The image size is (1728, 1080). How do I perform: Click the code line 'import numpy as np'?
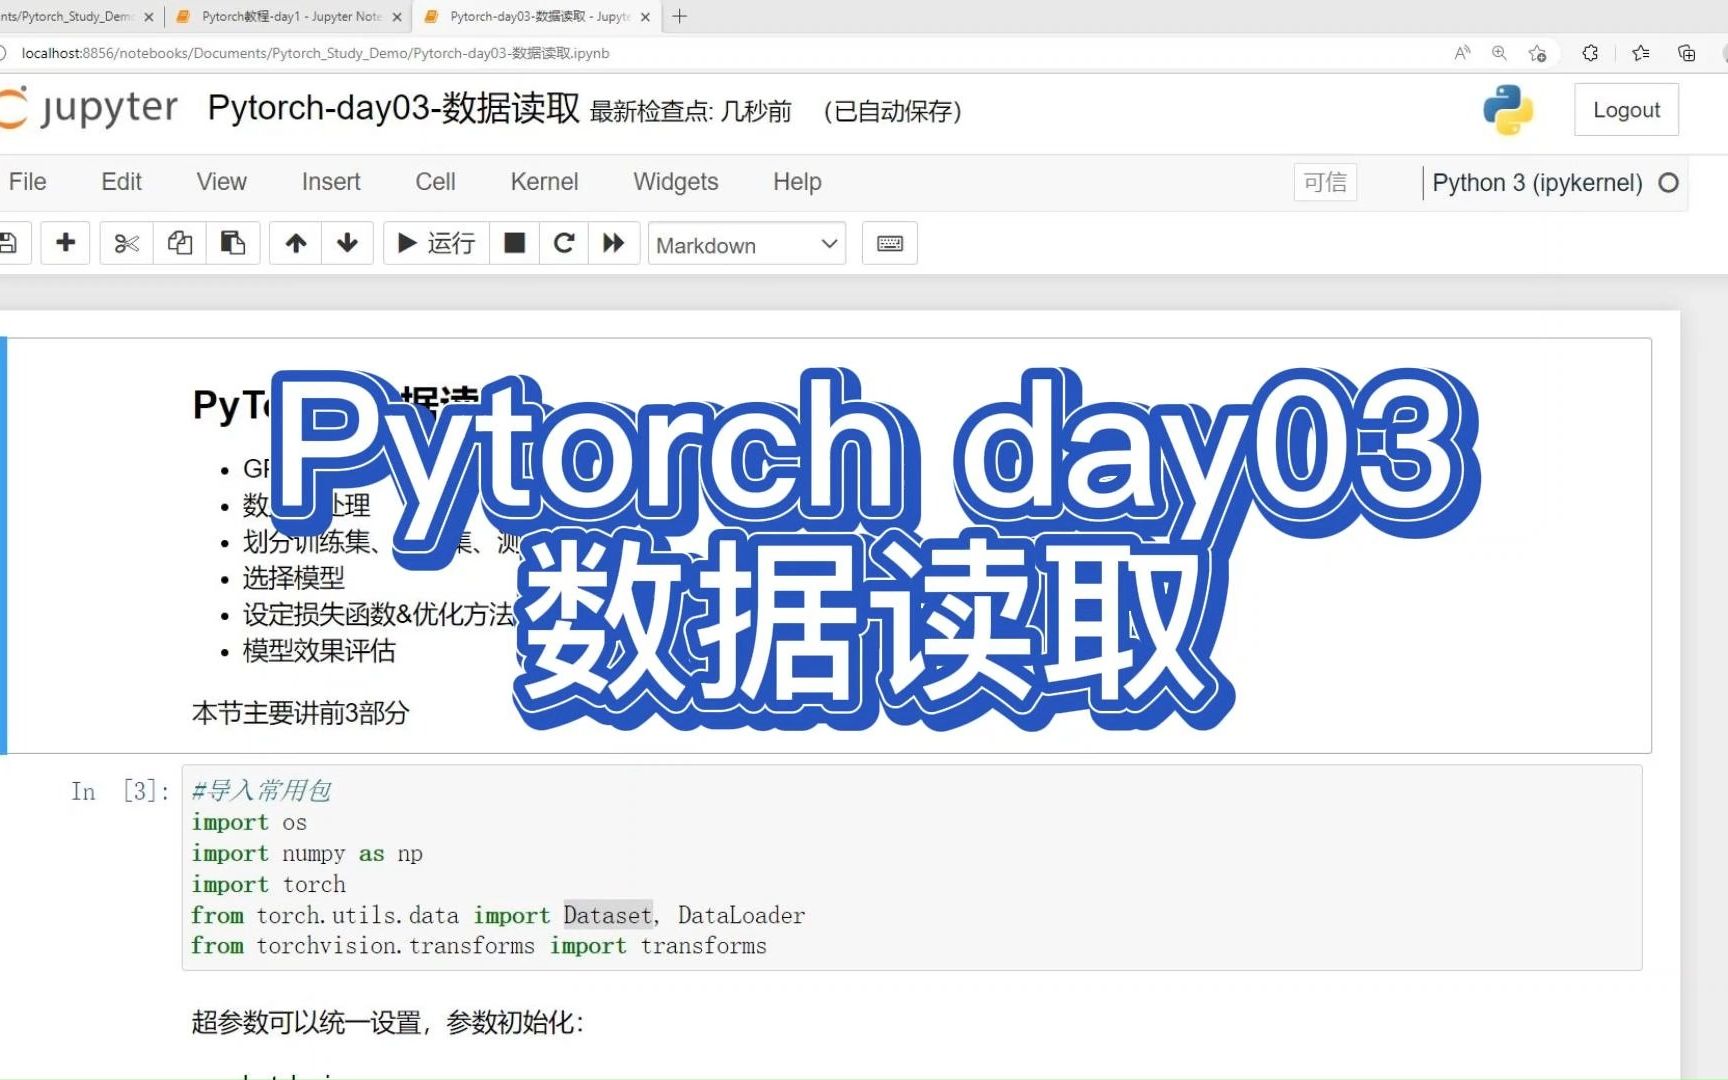pyautogui.click(x=307, y=854)
